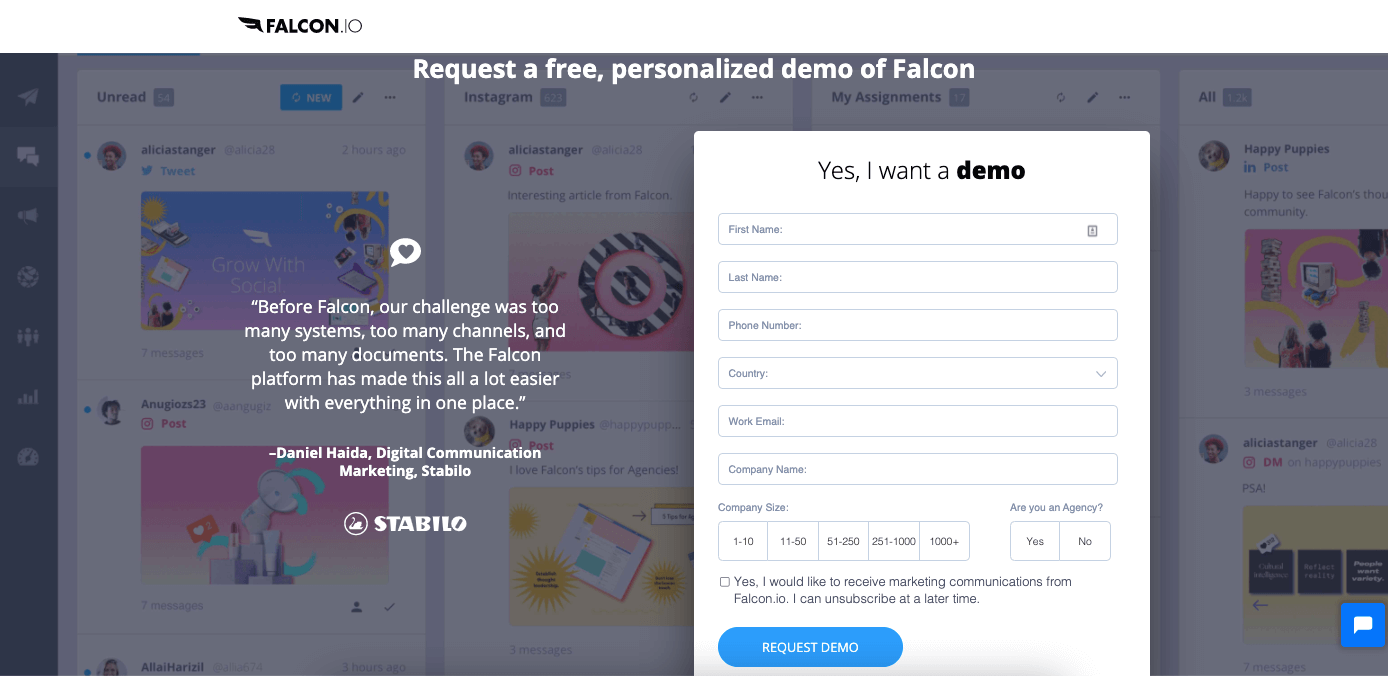
Task: Open the bar chart analytics icon
Action: pos(28,397)
